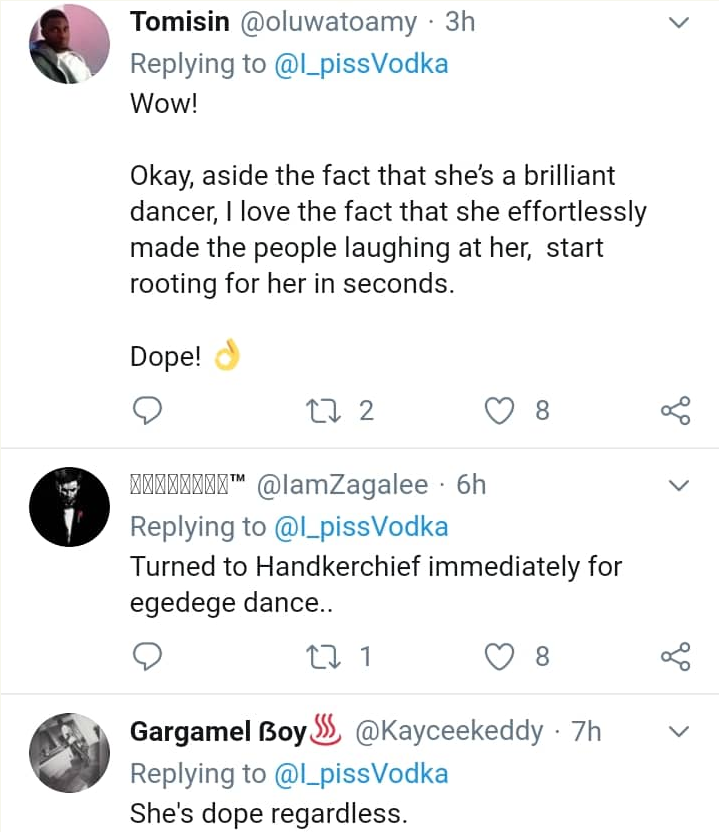Viewport: 719px width, 832px height.
Task: View Gargamel Boy's profile avatar
Action: tap(68, 753)
